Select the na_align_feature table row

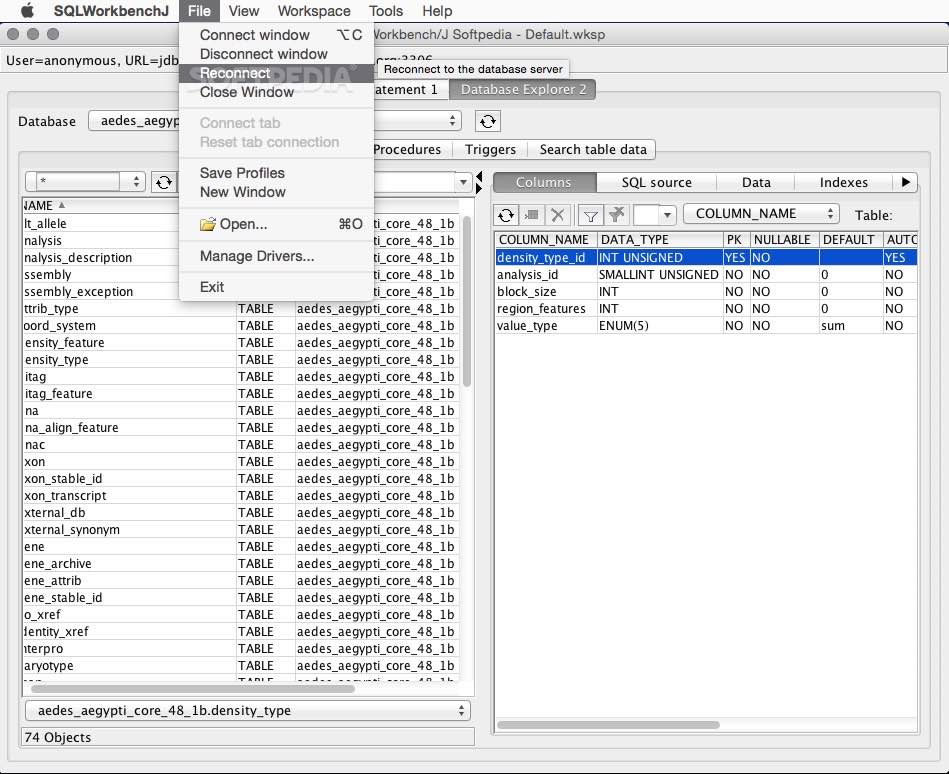click(241, 427)
